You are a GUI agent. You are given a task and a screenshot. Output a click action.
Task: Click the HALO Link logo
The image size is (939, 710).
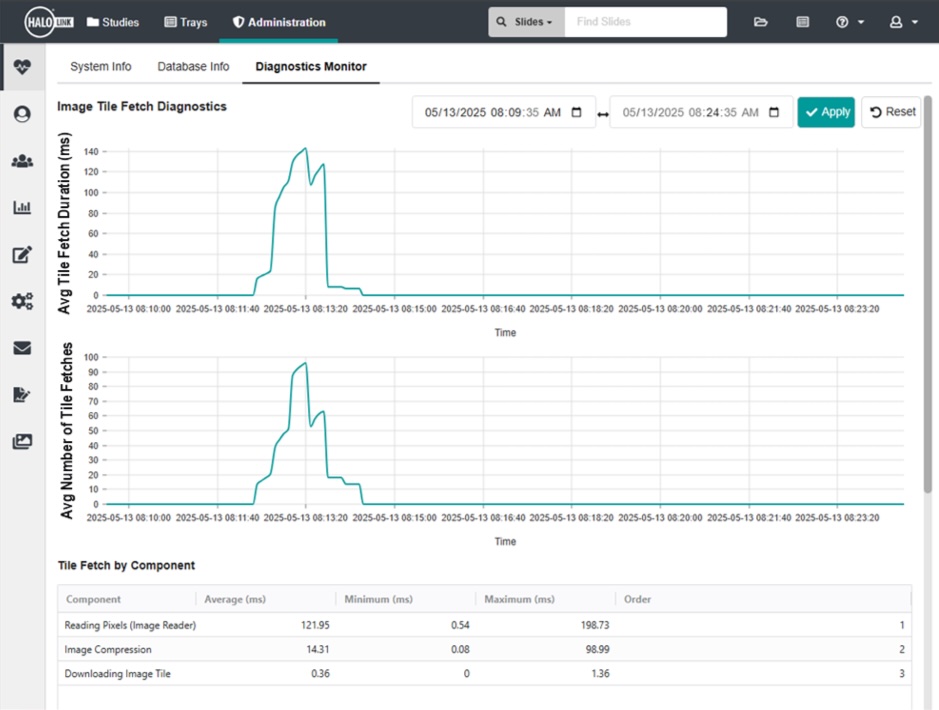tap(49, 22)
